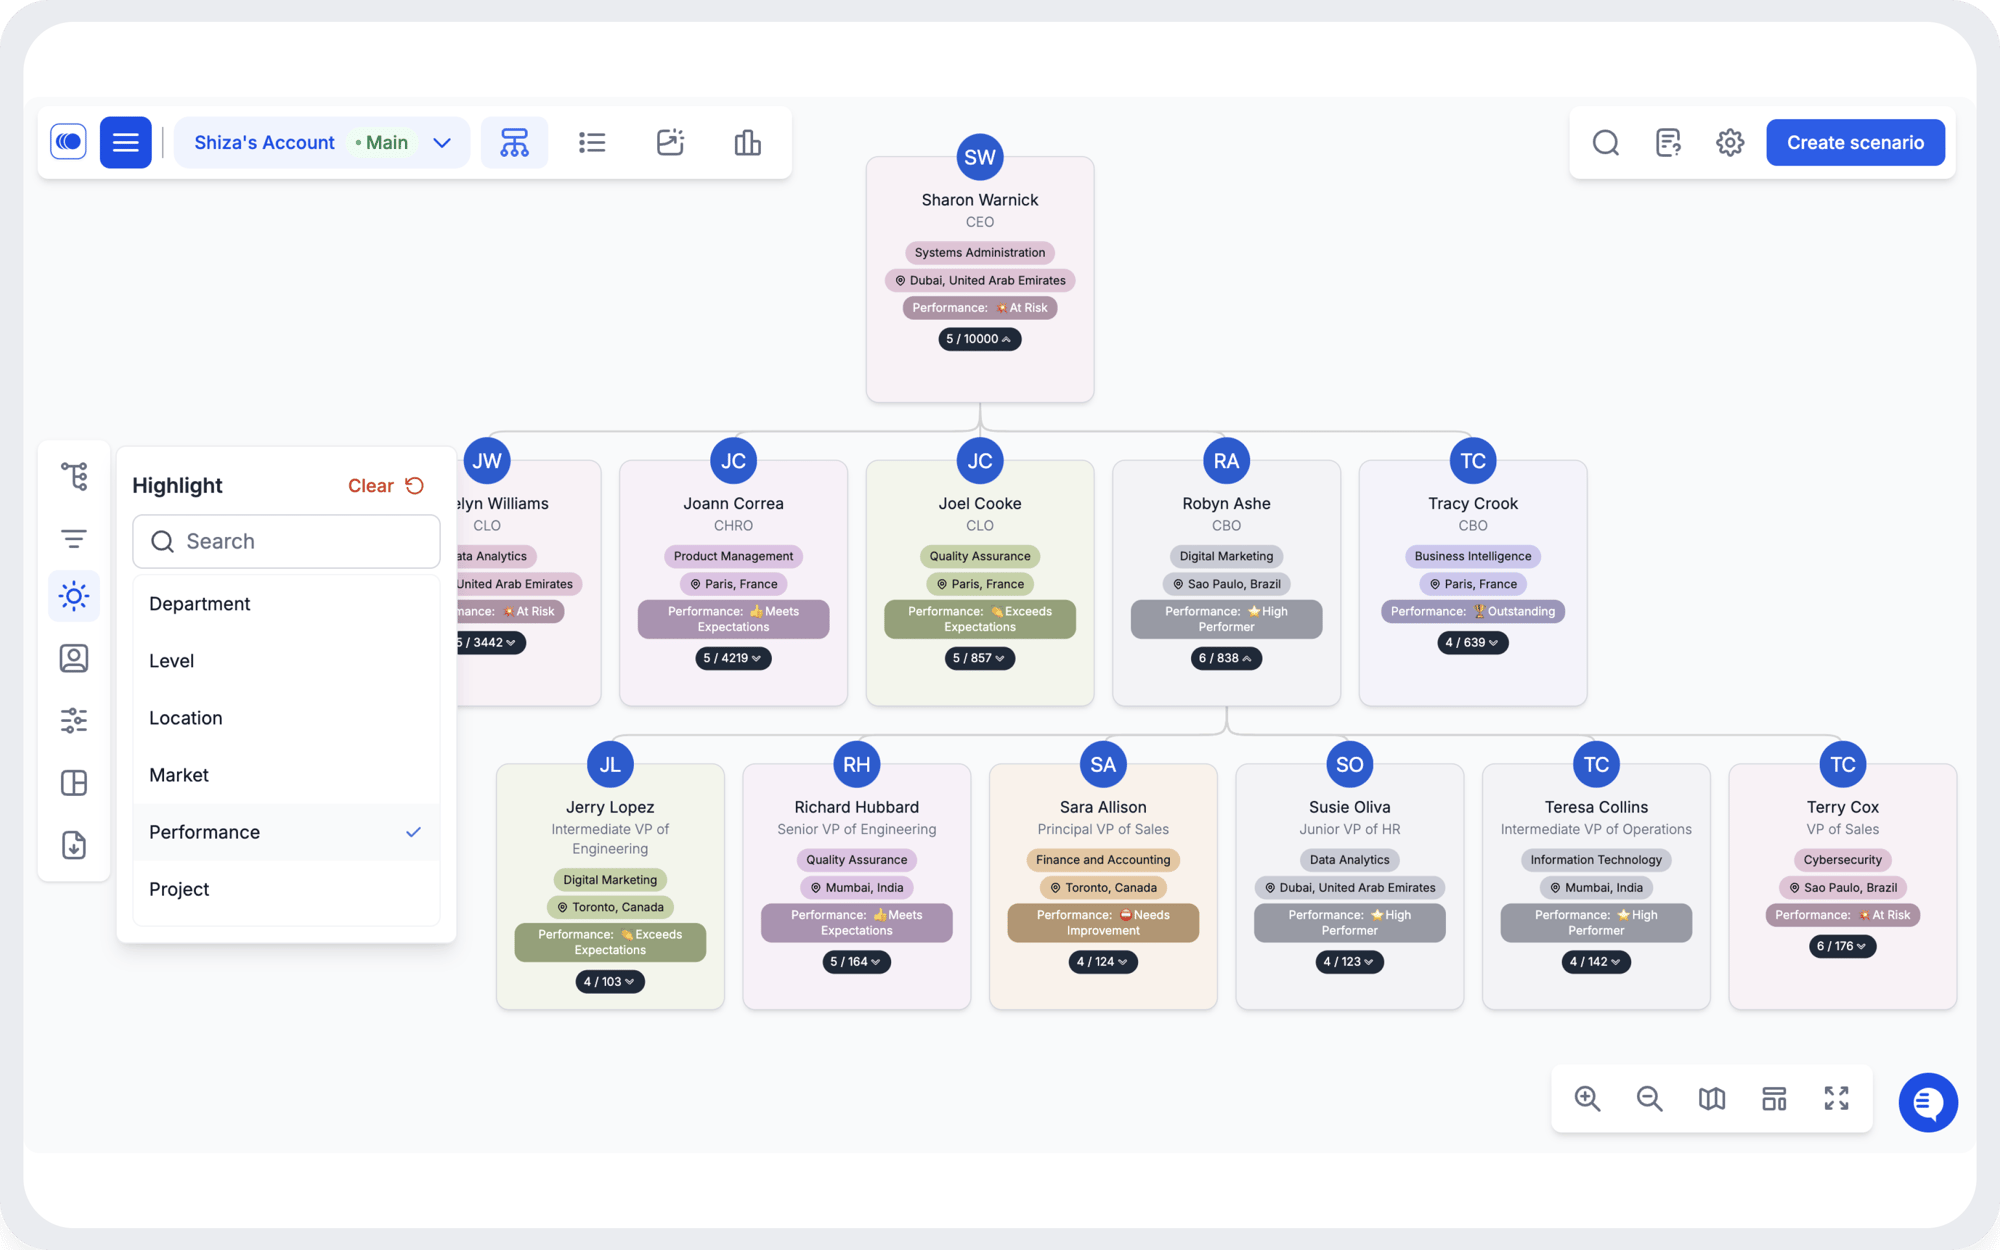The image size is (2000, 1250).
Task: Click Robyn Ashe's RA avatar
Action: (1226, 461)
